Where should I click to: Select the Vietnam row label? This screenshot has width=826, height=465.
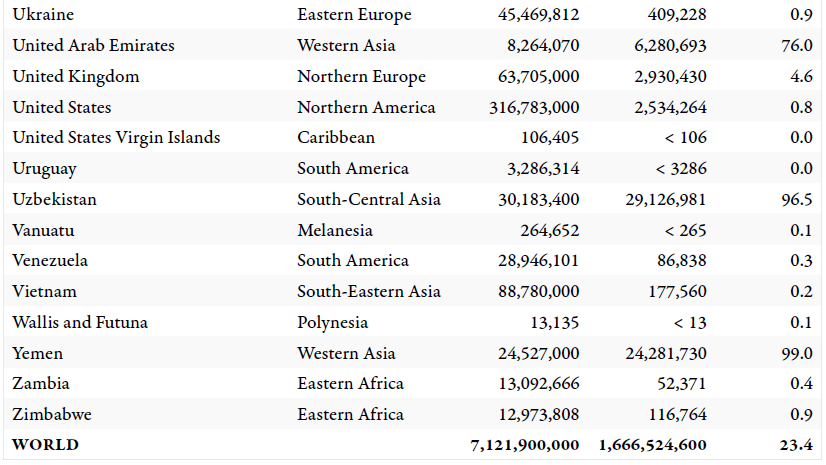click(44, 292)
